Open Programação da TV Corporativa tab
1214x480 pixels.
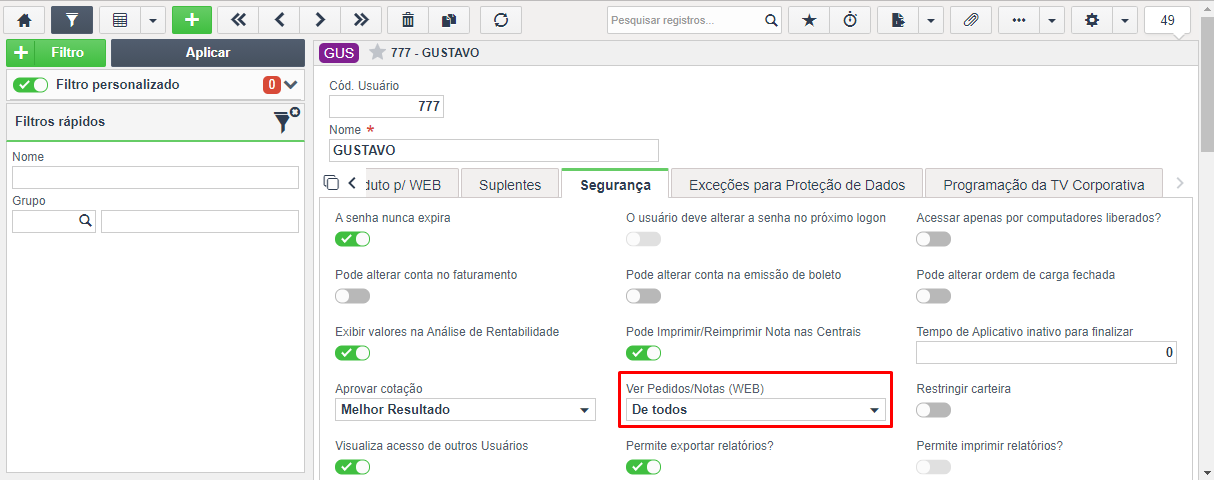tap(1044, 184)
